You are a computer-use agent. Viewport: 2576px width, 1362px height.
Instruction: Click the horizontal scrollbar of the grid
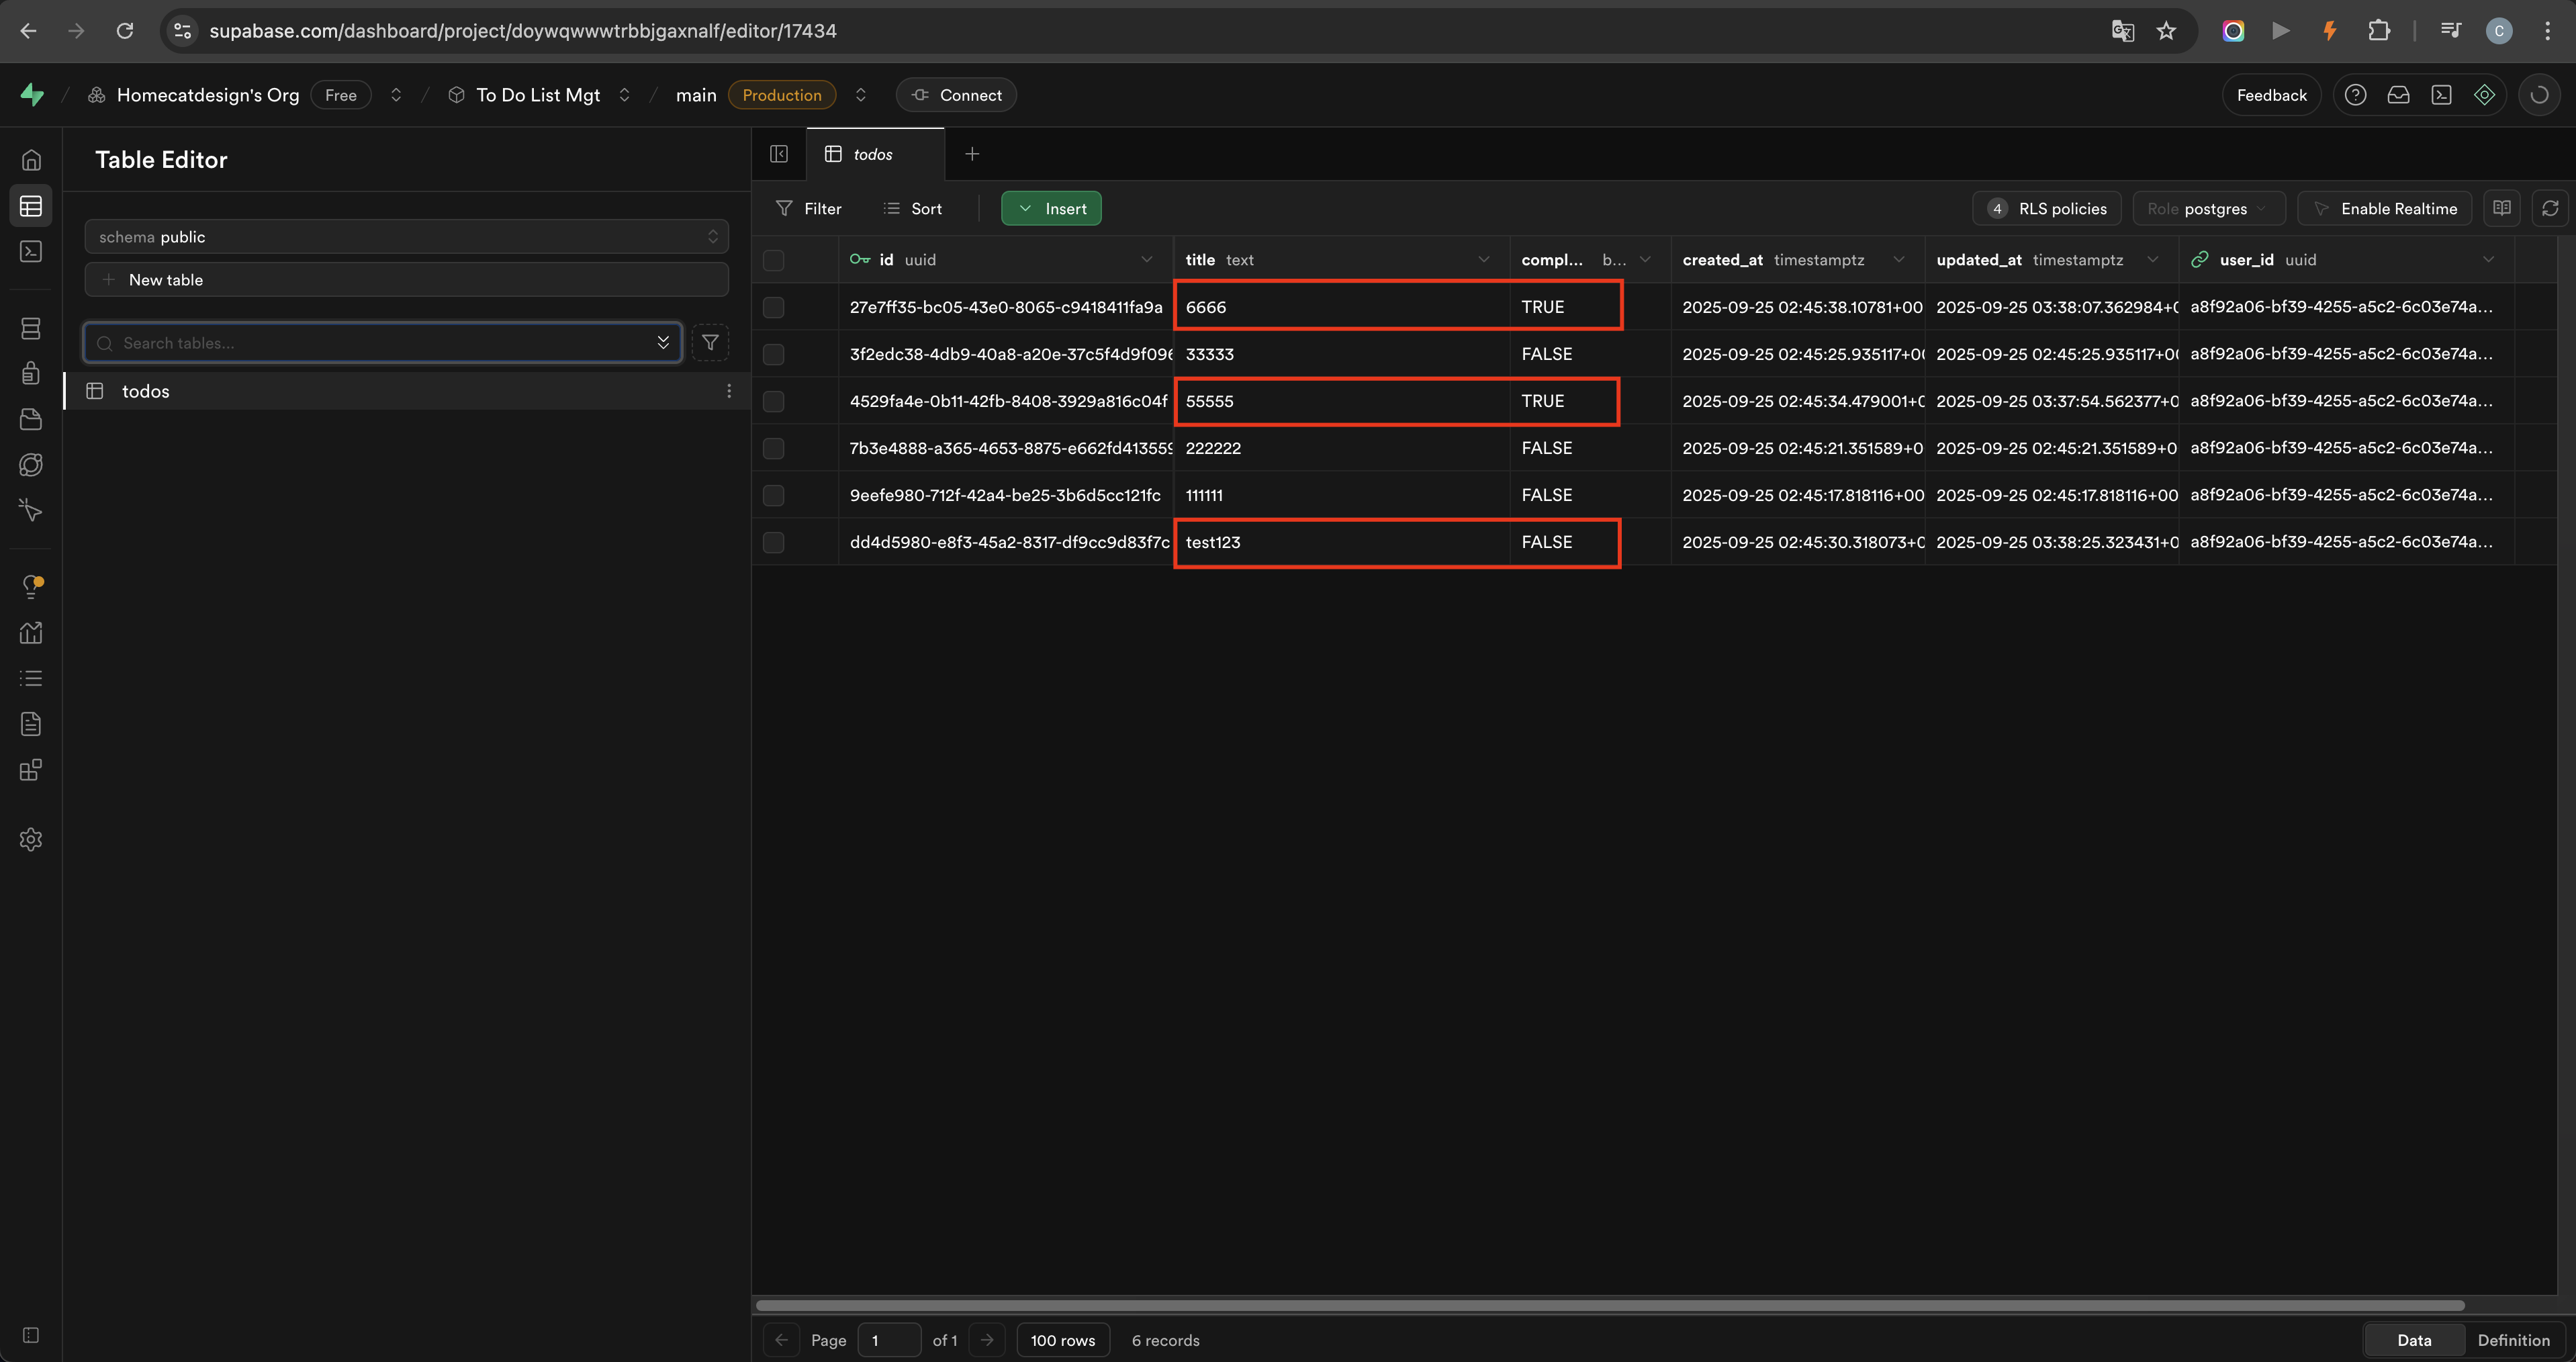[1610, 1305]
